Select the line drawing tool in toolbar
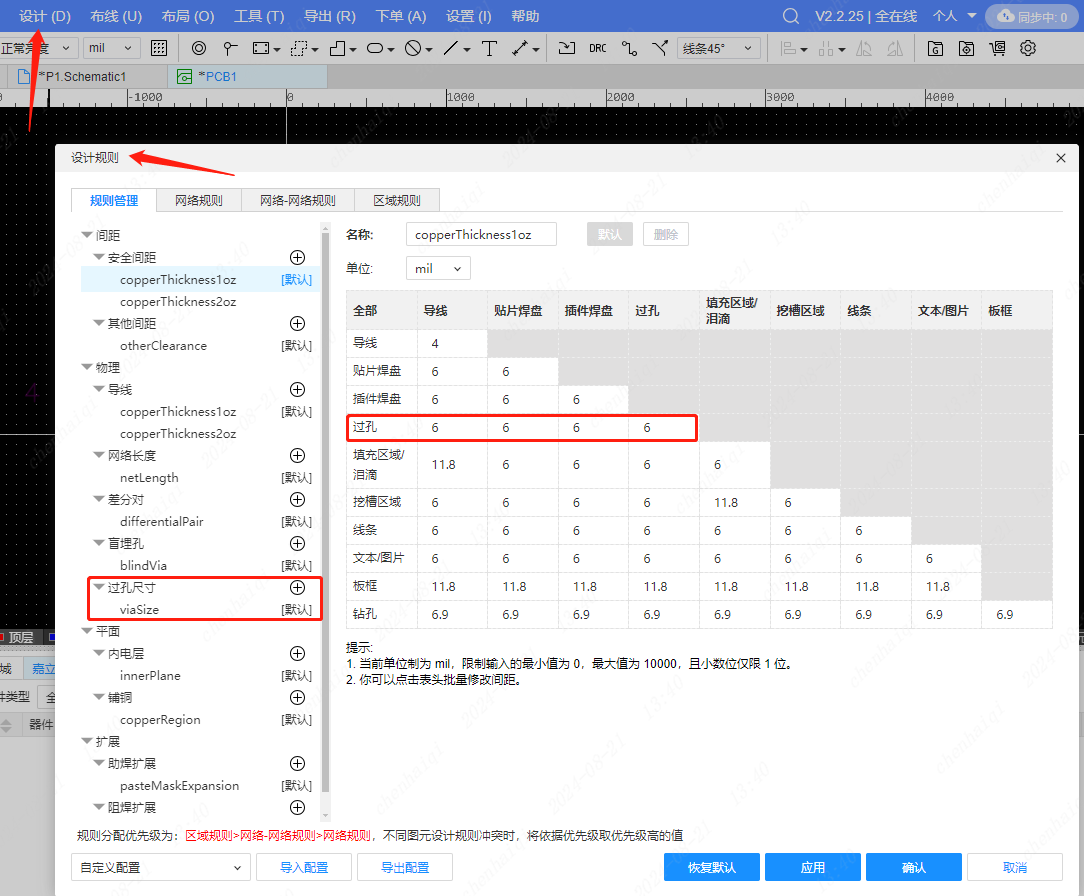The width and height of the screenshot is (1084, 896). [x=451, y=48]
